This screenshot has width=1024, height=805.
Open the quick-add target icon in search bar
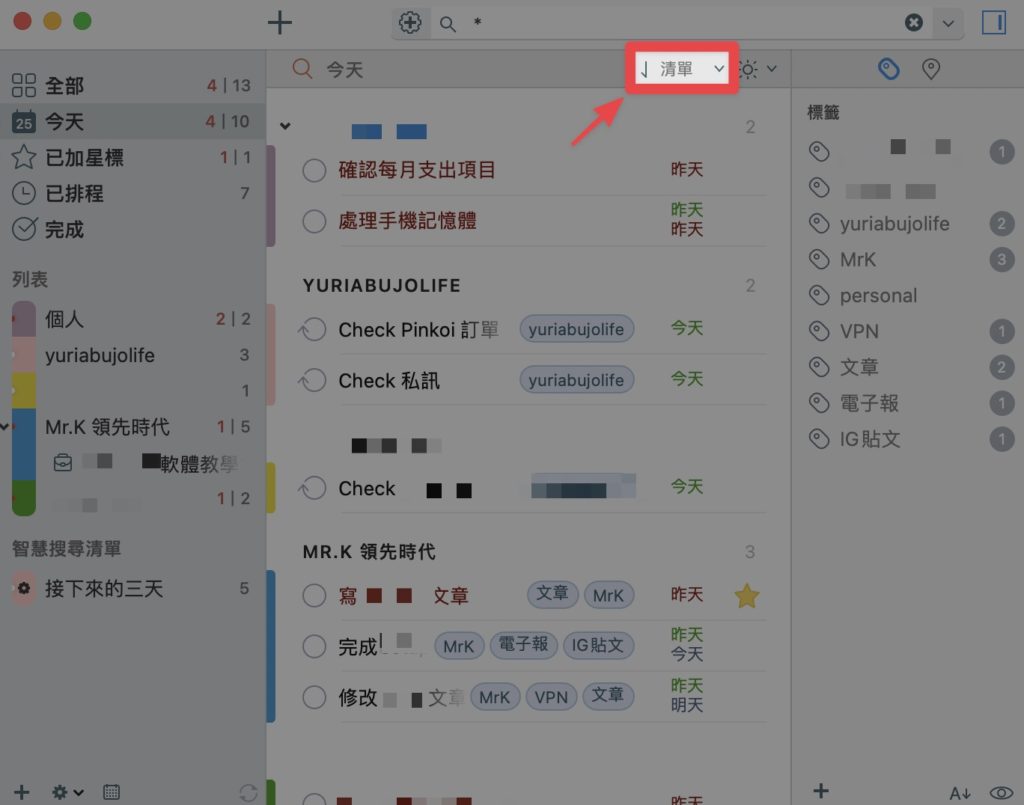coord(410,23)
